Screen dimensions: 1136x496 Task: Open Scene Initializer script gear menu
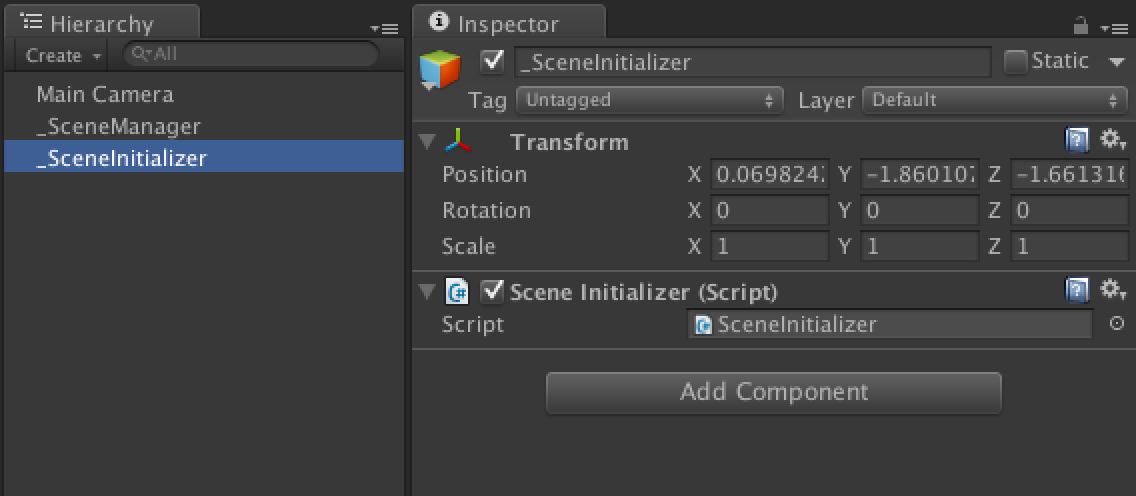(x=1113, y=290)
